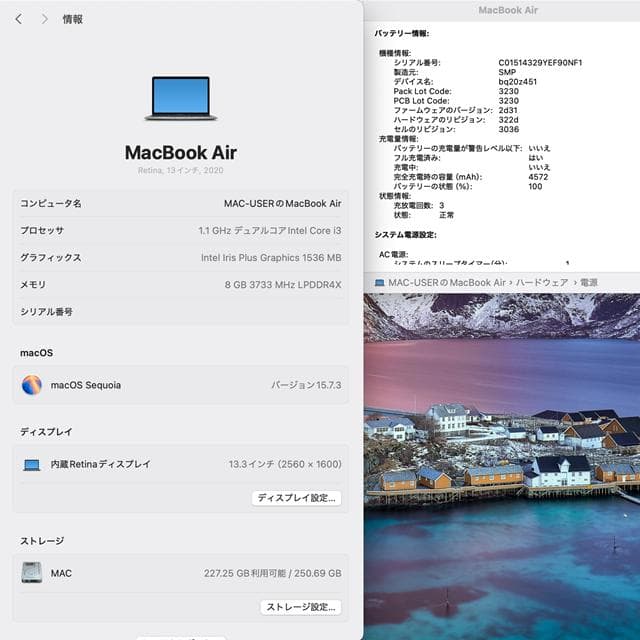Click the PCB Lot Code row label
The image size is (640, 640).
[421, 101]
